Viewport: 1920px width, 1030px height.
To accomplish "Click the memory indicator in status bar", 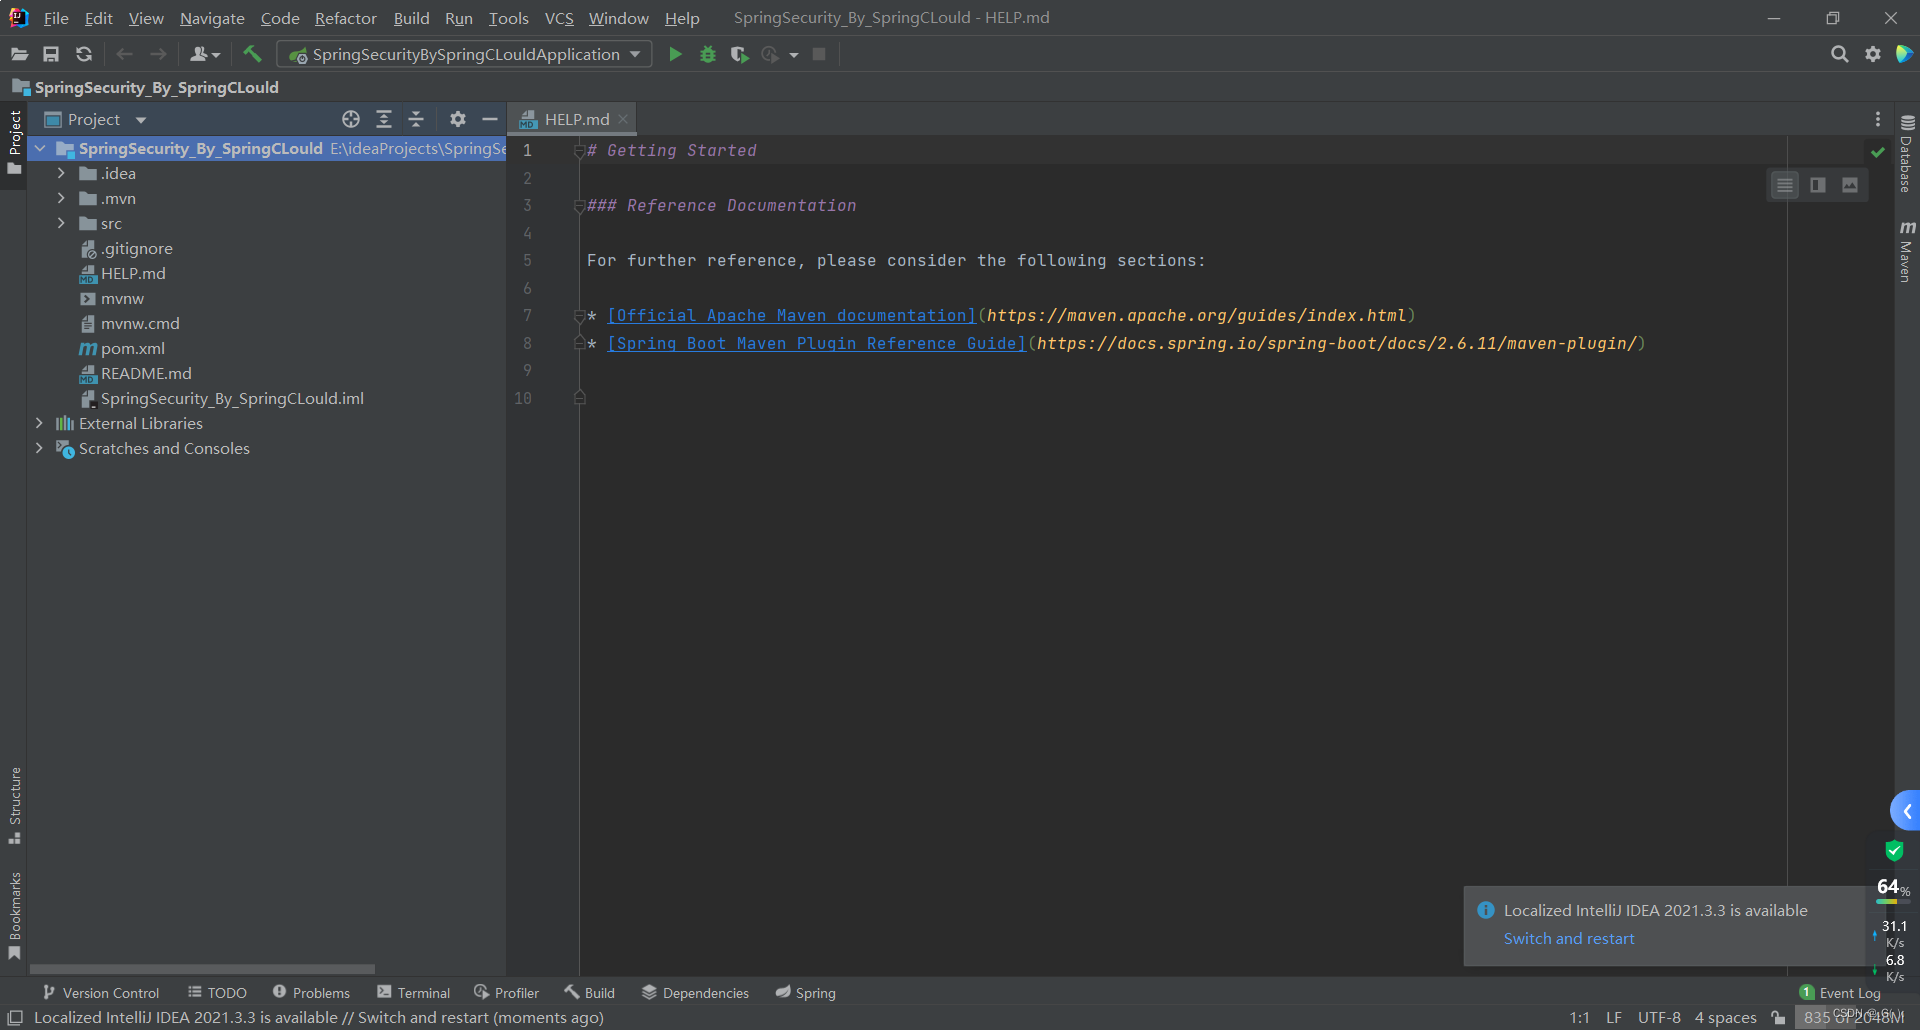I will pyautogui.click(x=1852, y=1017).
